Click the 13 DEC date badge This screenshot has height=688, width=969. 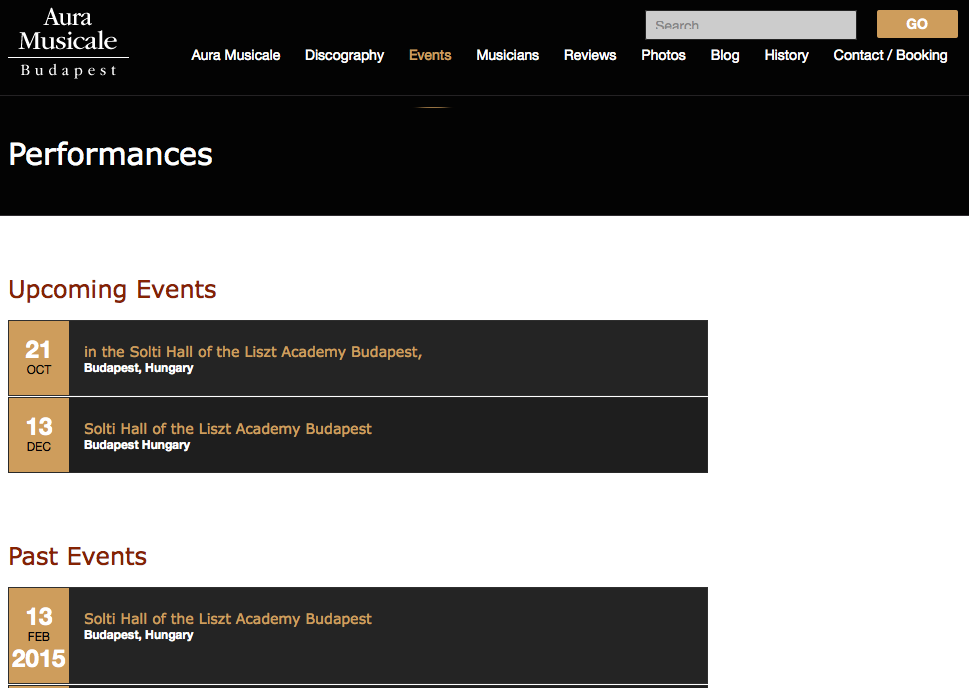pyautogui.click(x=39, y=435)
